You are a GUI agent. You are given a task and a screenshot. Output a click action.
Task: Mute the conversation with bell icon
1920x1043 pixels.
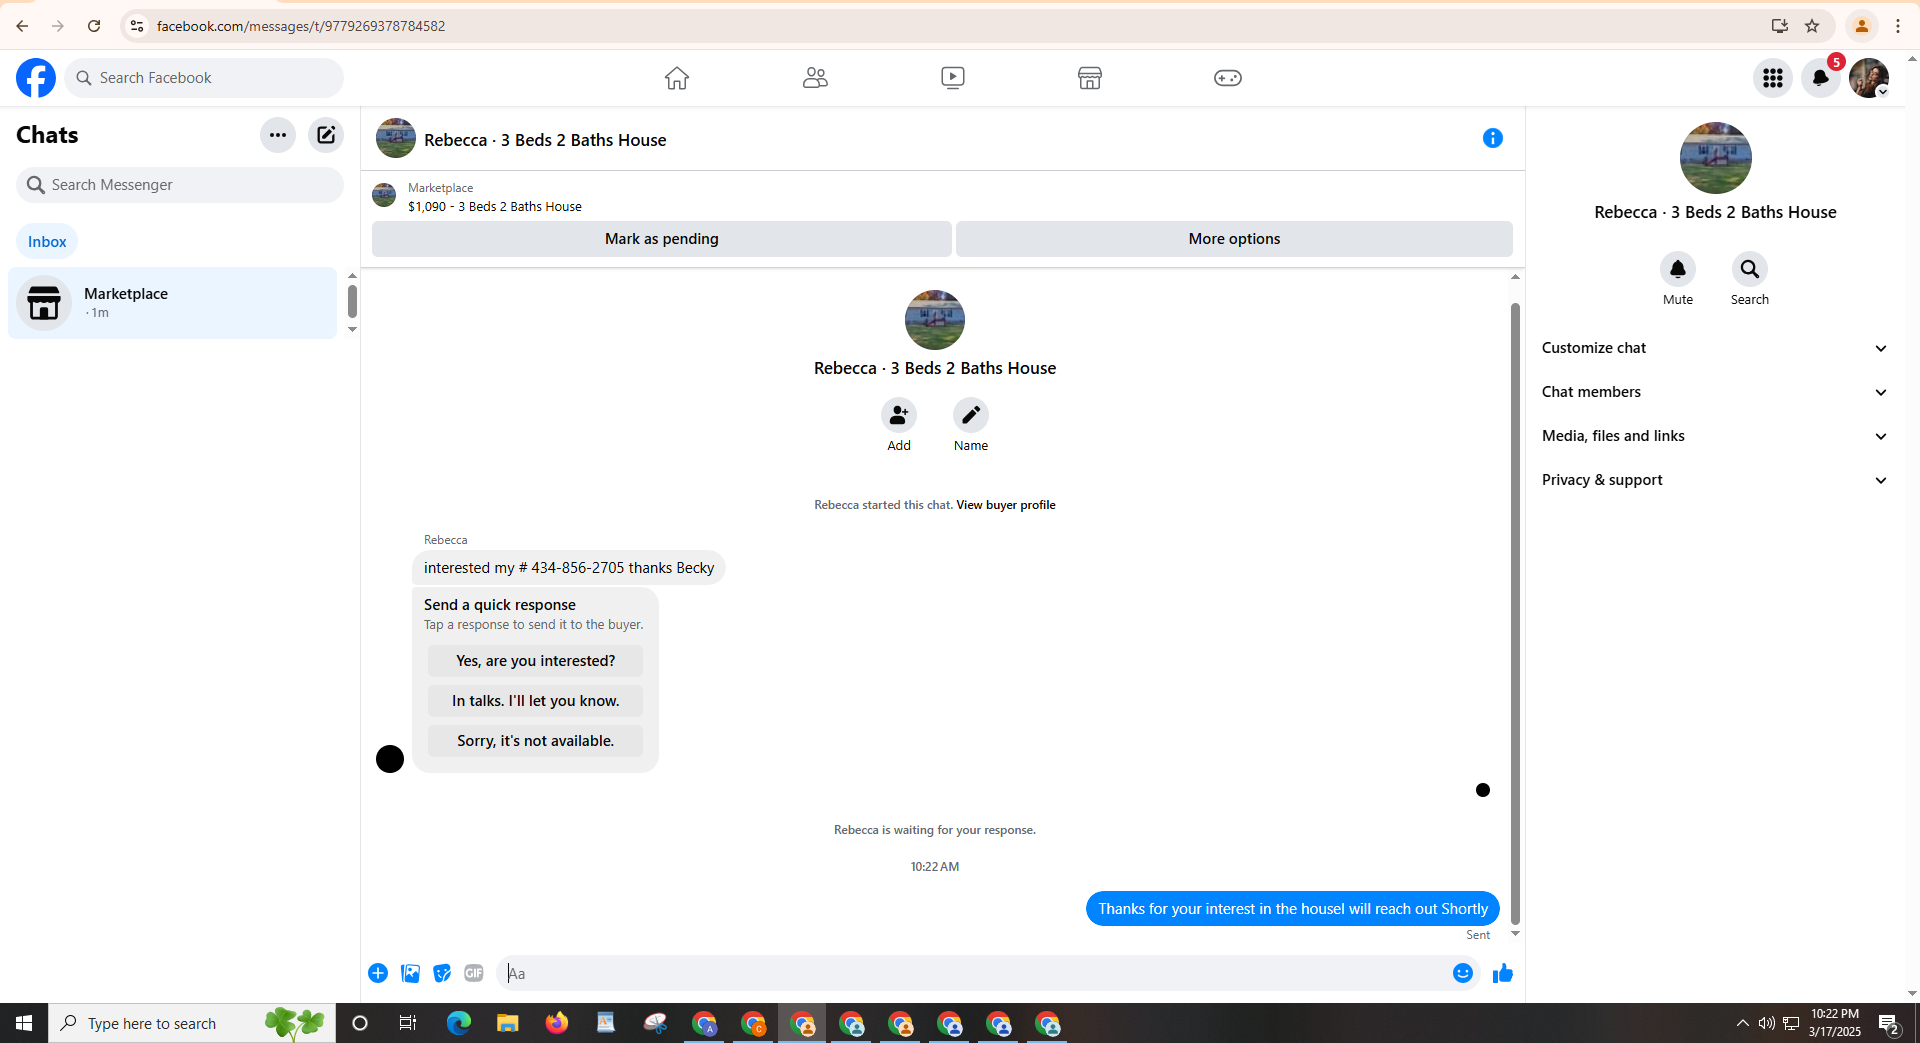coord(1678,269)
